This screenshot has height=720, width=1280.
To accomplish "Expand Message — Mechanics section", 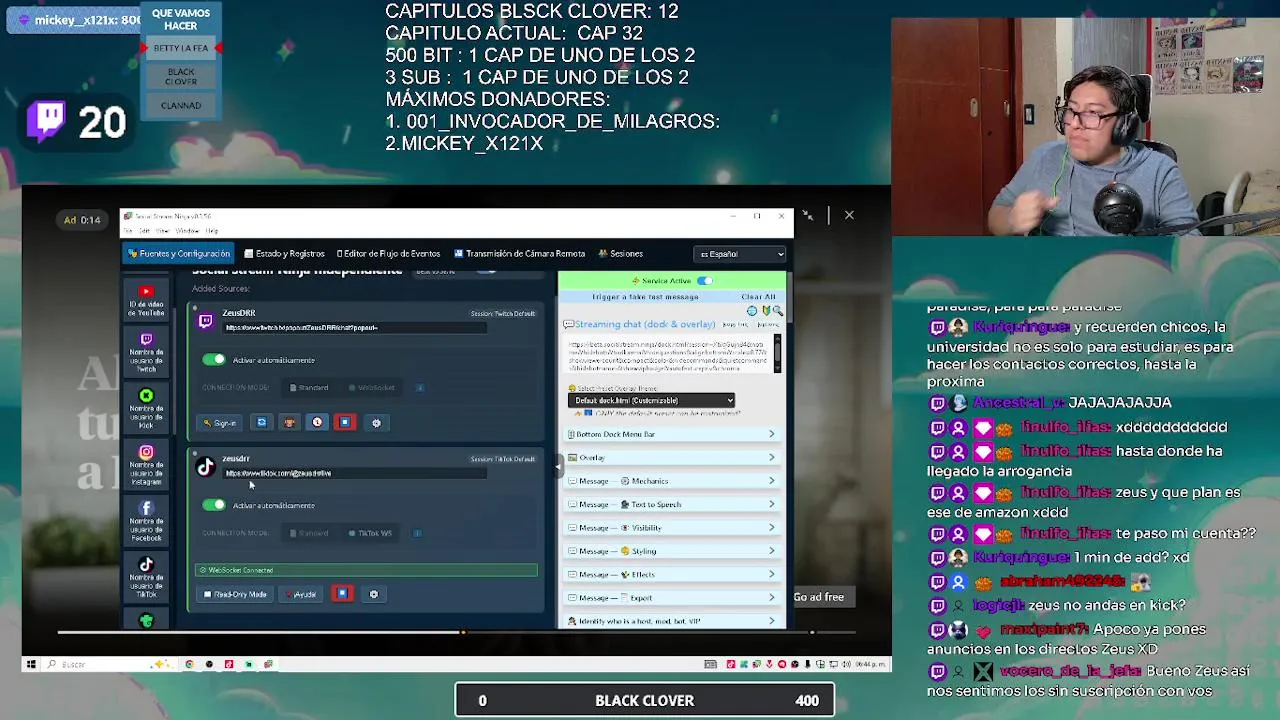I will (672, 481).
